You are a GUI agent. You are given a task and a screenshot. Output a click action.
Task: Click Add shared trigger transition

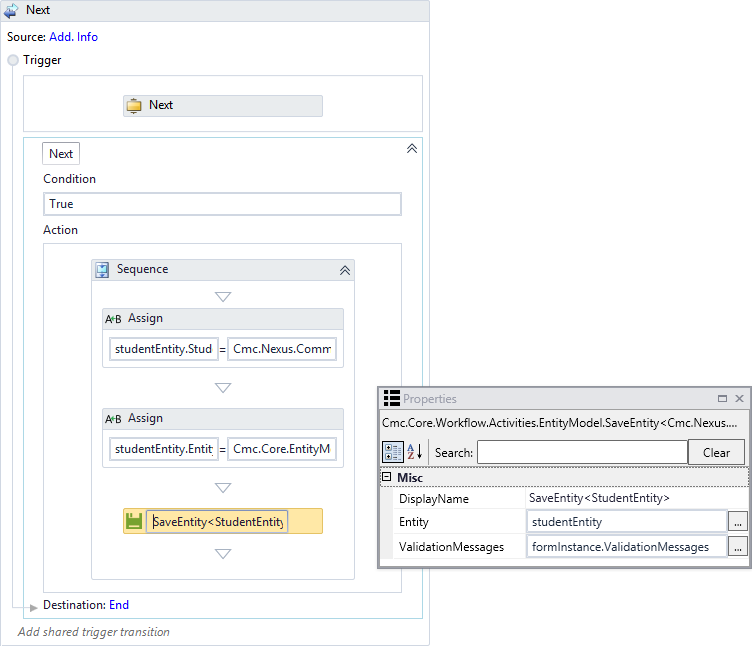click(x=94, y=632)
